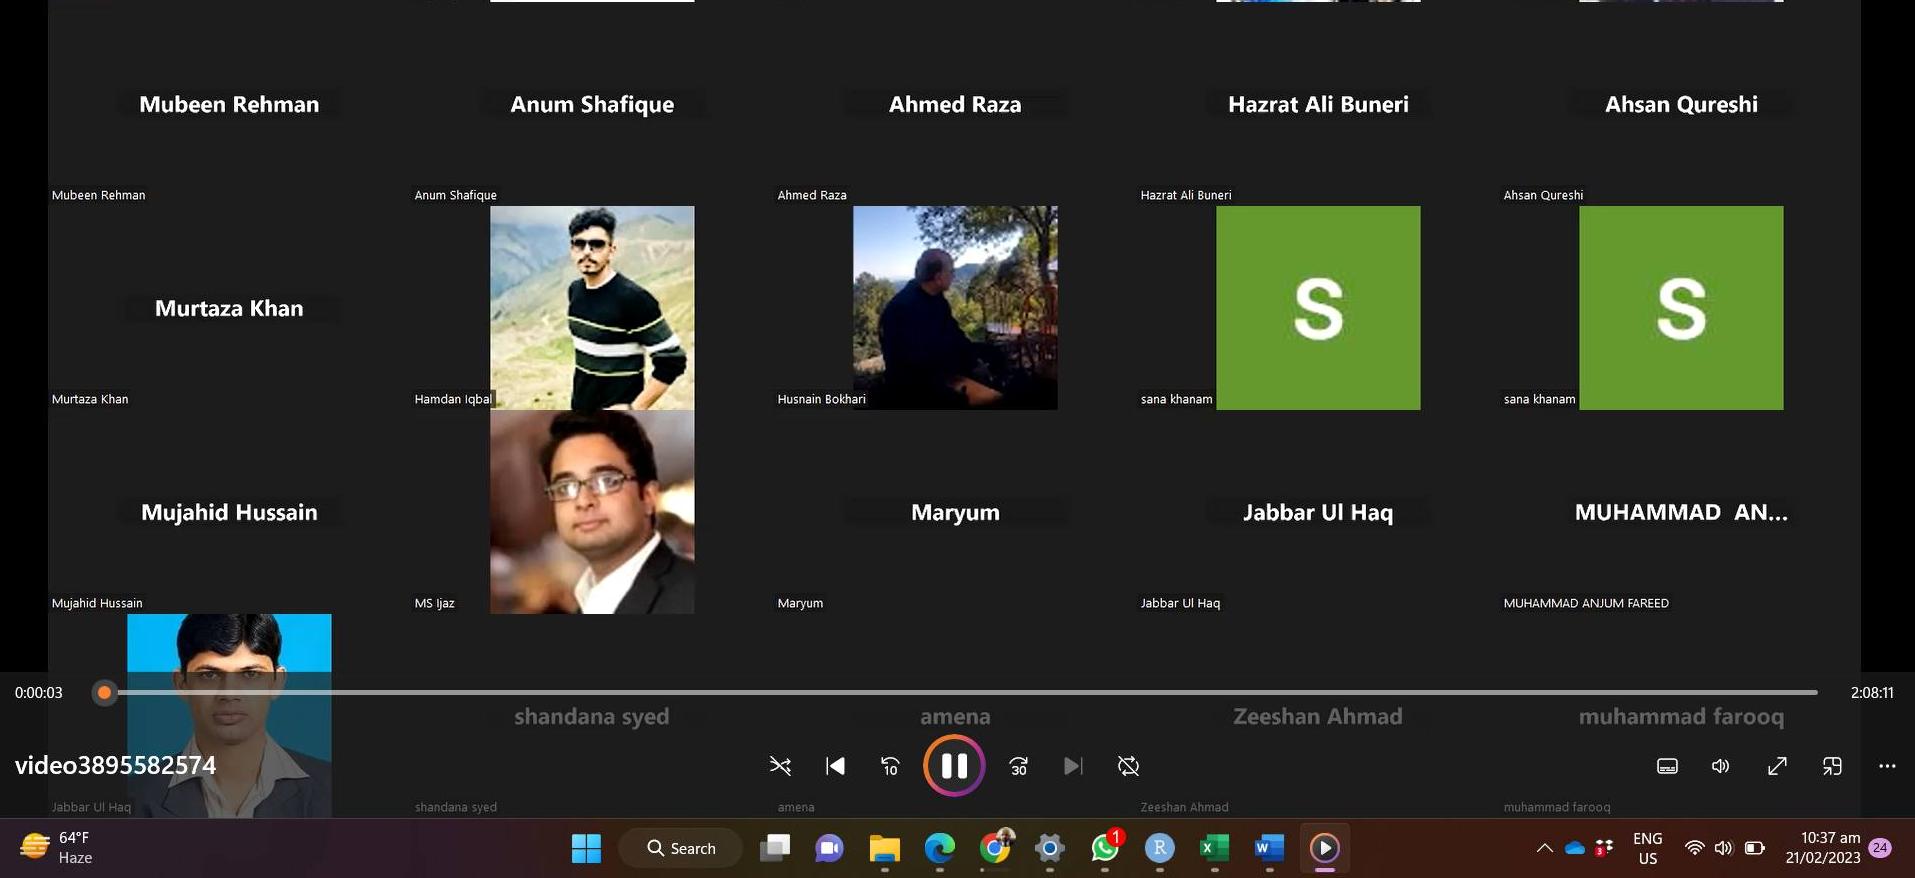The image size is (1915, 878).
Task: Click the elapsed time 0:00:03
Action: pyautogui.click(x=39, y=692)
